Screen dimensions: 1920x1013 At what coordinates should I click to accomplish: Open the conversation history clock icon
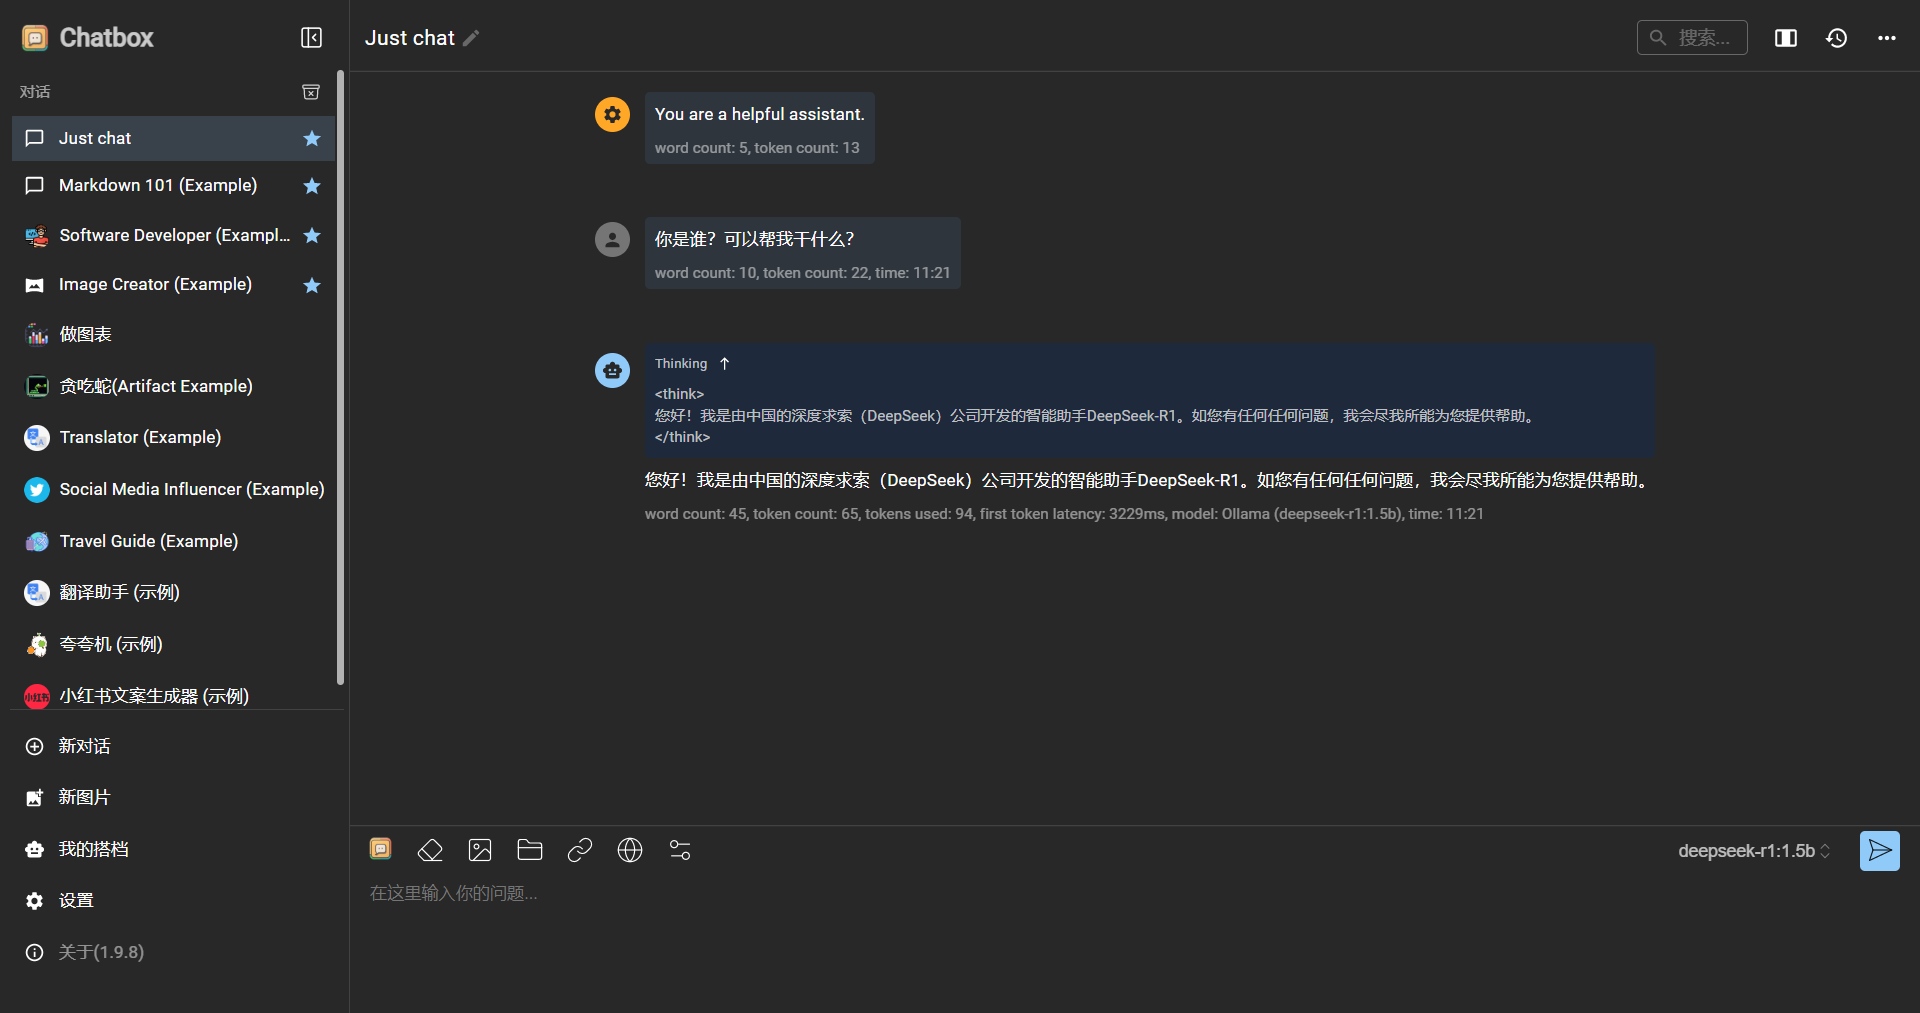click(x=1836, y=38)
